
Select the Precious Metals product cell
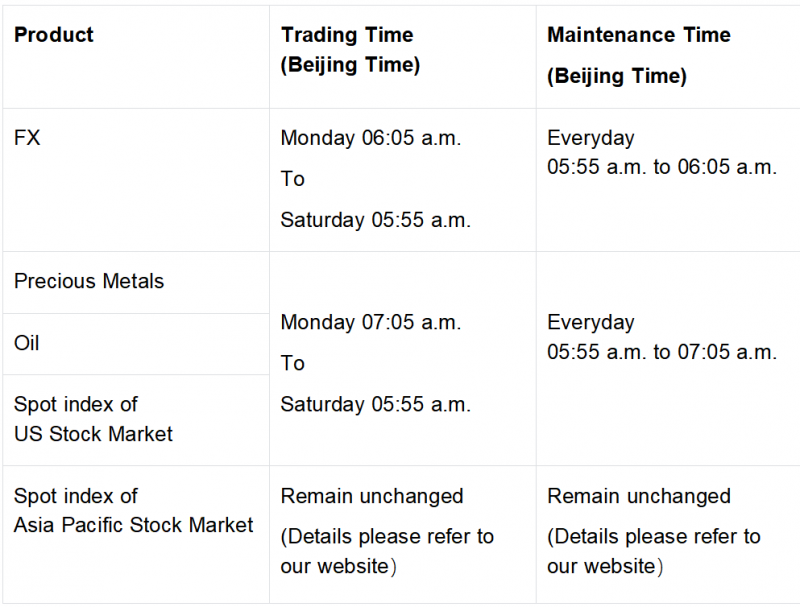coord(89,281)
